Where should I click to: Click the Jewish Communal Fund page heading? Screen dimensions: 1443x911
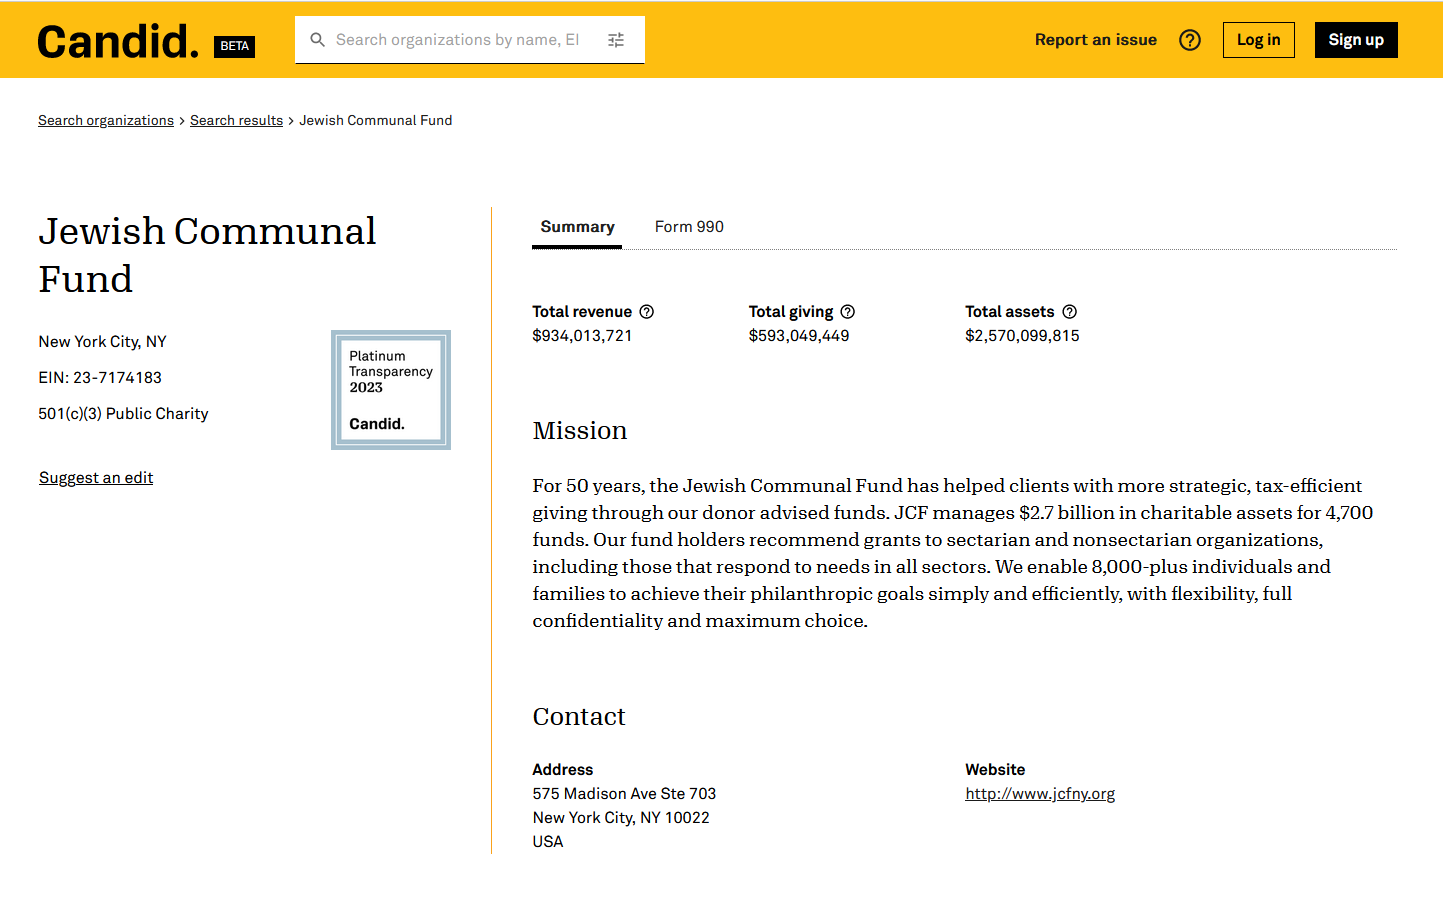tap(207, 255)
